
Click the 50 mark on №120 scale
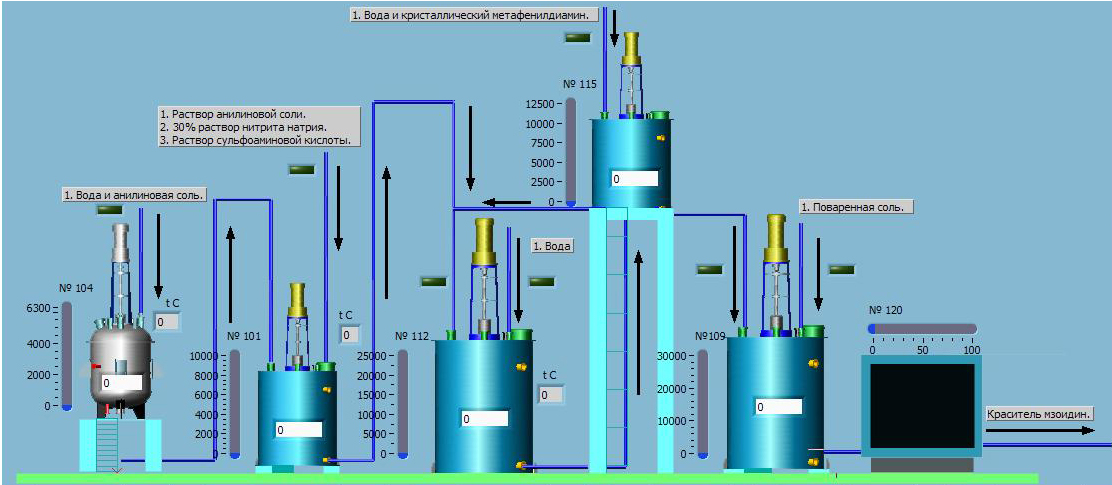point(923,350)
